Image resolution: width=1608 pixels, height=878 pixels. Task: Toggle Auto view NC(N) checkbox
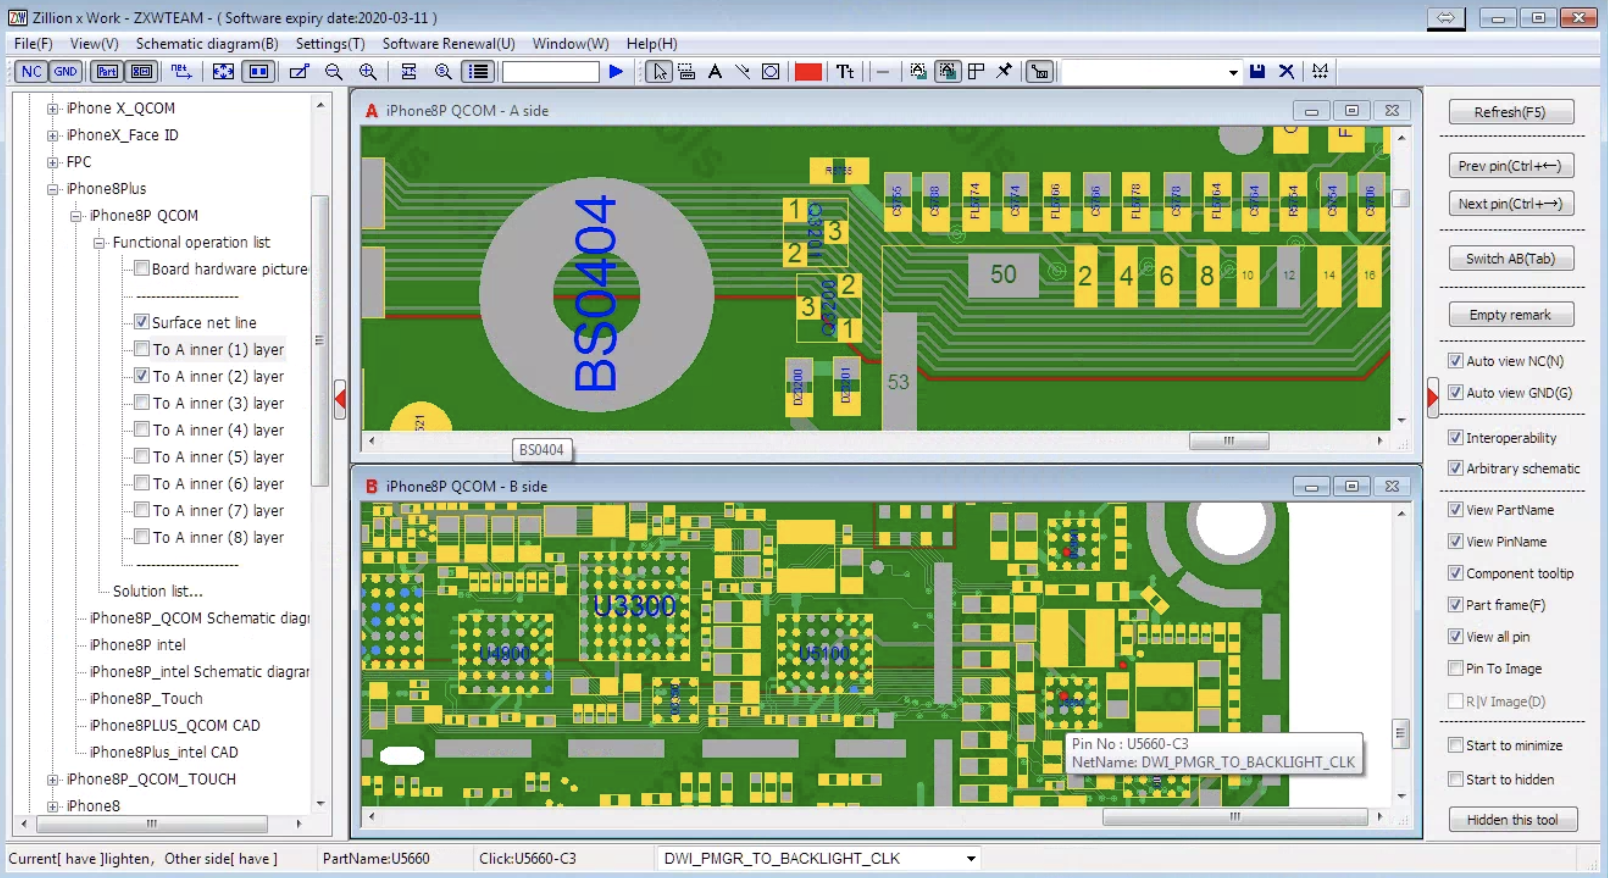(x=1456, y=361)
